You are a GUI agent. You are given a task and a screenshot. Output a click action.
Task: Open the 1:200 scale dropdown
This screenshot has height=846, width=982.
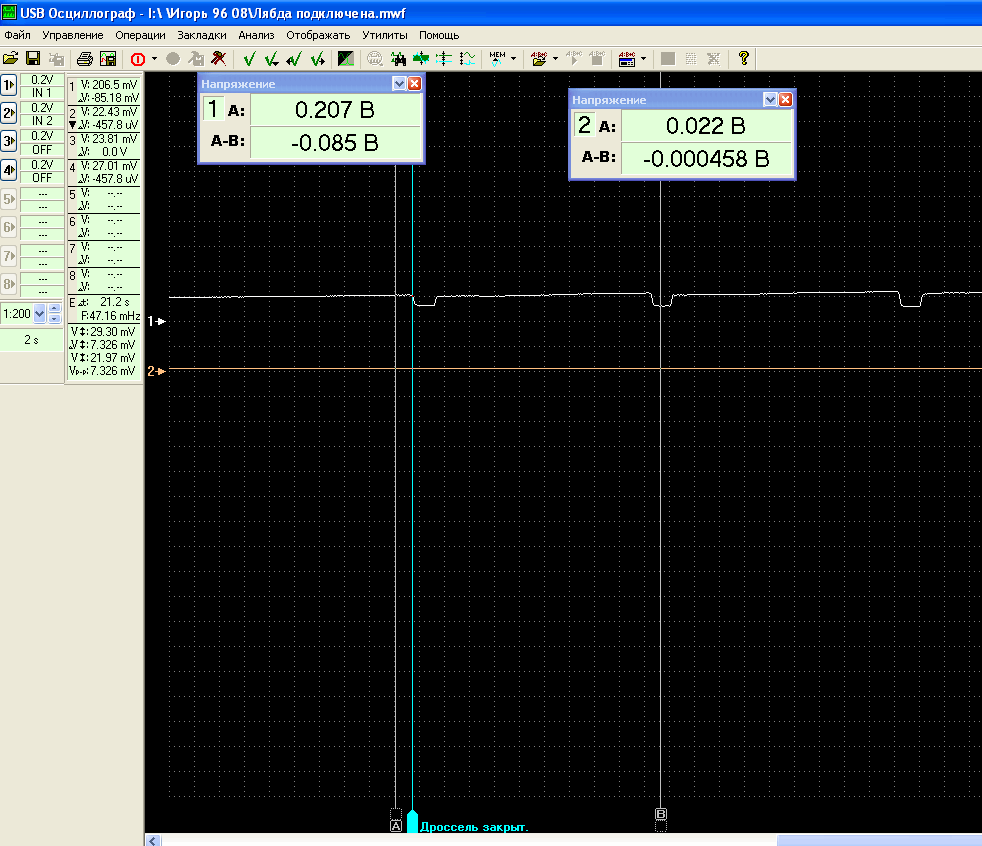click(x=40, y=313)
